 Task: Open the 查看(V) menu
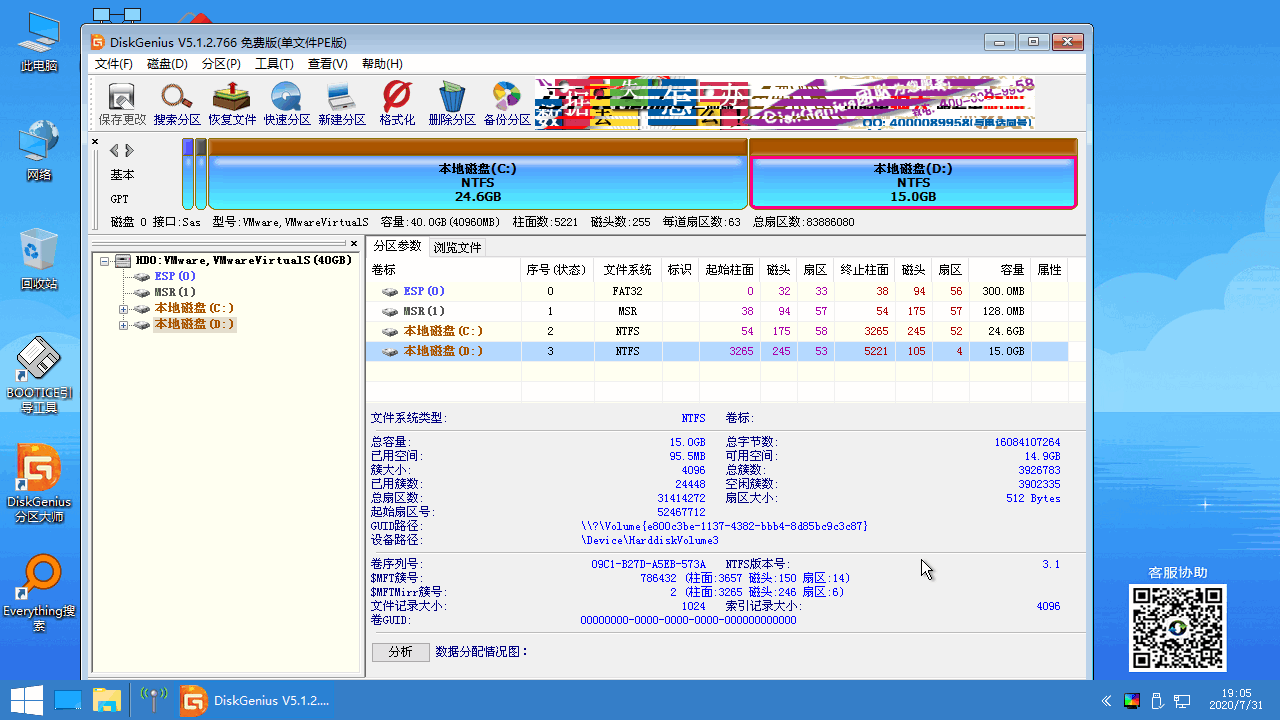[327, 64]
